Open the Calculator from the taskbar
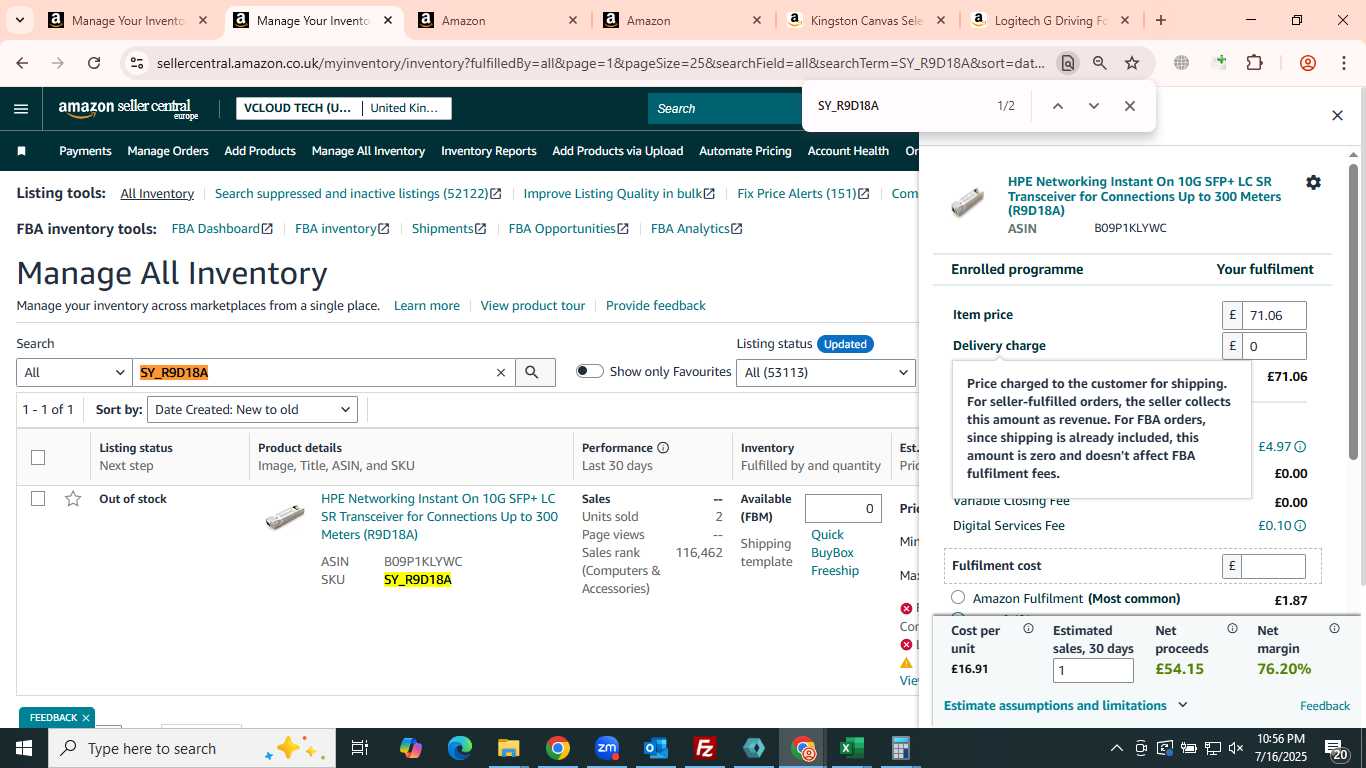Viewport: 1366px width, 768px height. 900,748
